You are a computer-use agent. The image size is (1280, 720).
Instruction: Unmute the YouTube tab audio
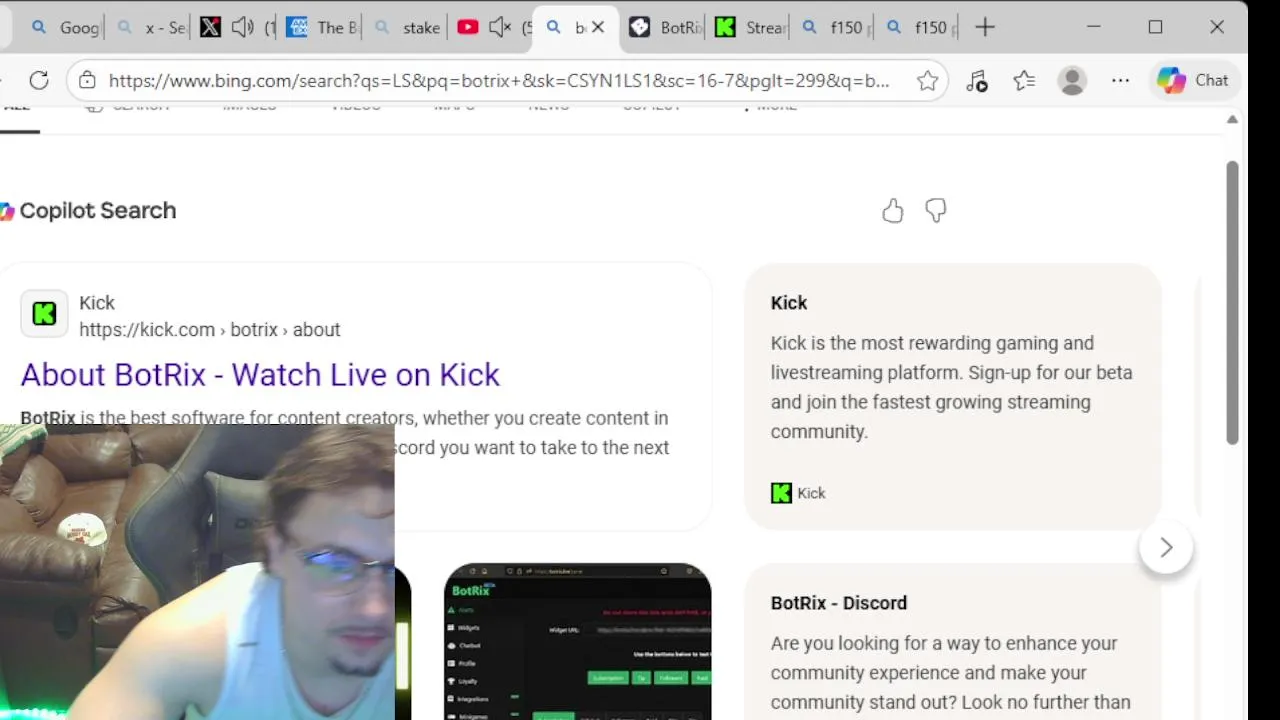(500, 27)
